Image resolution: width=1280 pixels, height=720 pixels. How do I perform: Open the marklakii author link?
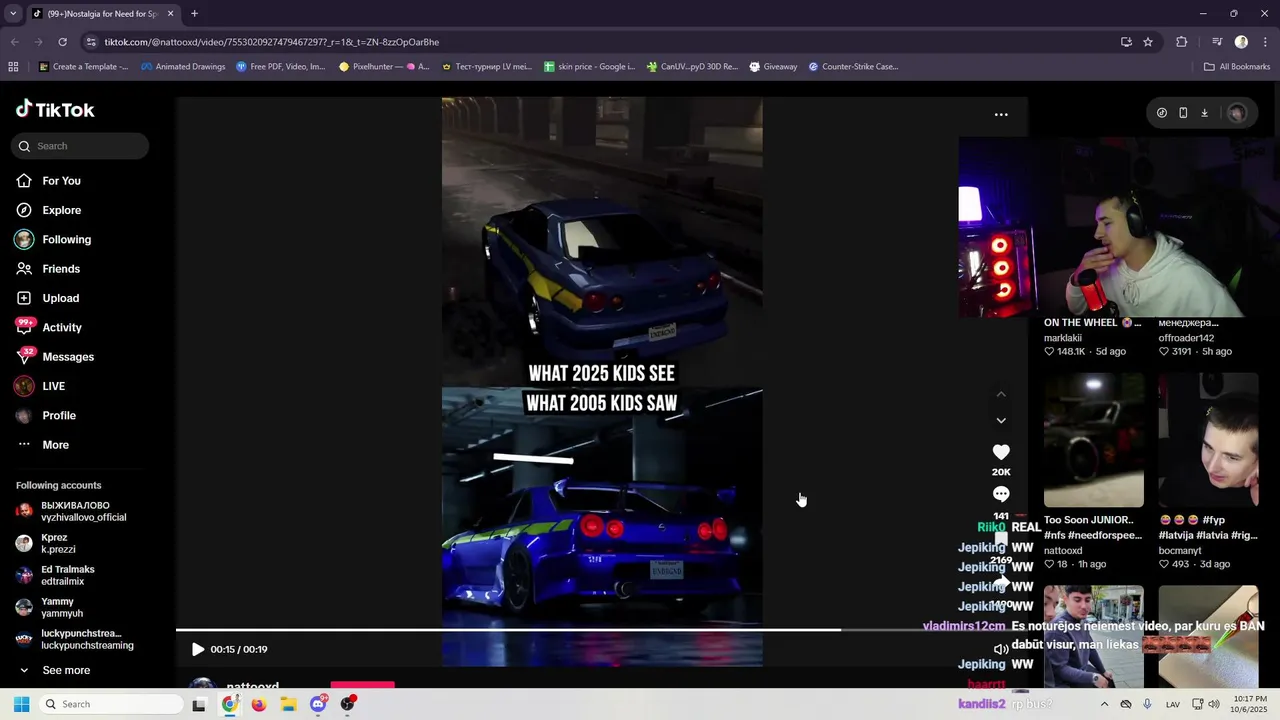[1063, 338]
